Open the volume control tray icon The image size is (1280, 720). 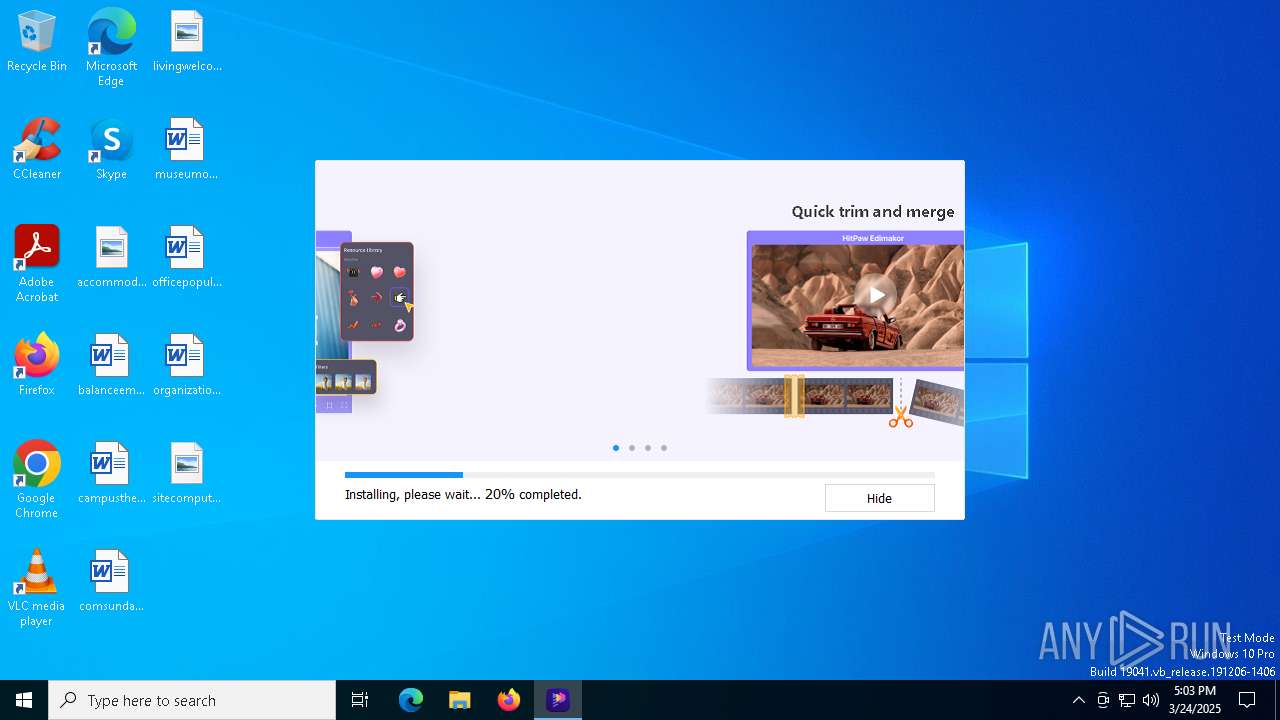(x=1151, y=700)
